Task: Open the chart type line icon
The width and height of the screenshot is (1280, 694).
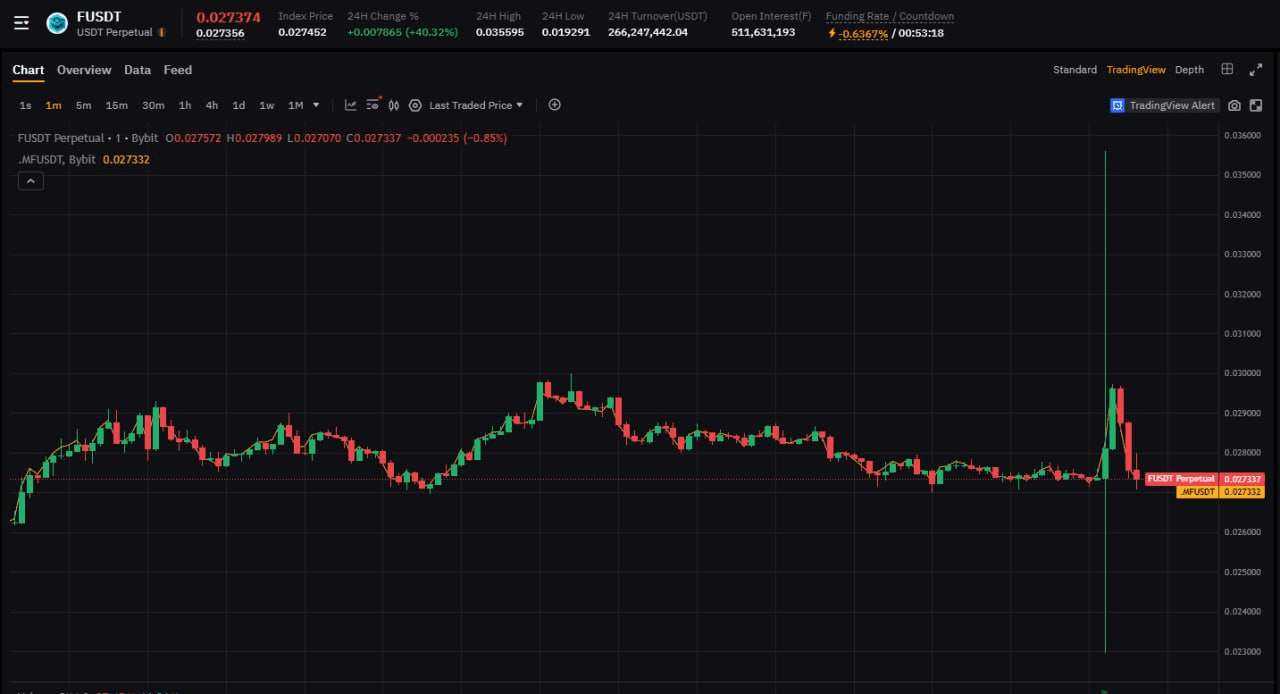Action: point(351,105)
